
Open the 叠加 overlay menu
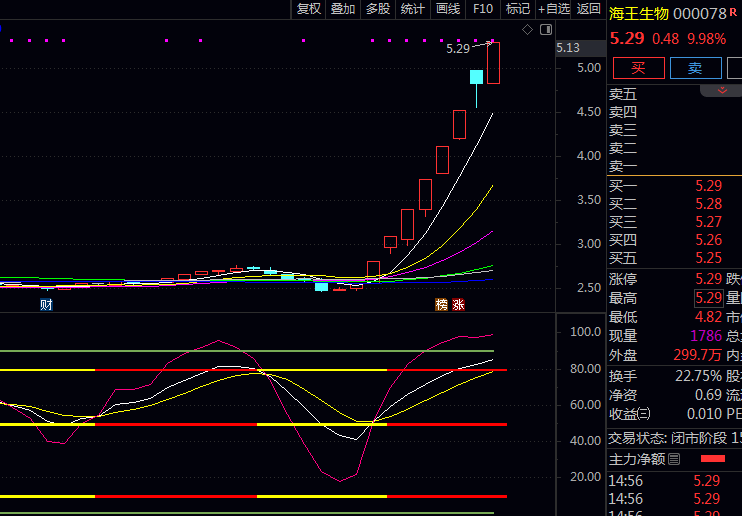(x=343, y=9)
